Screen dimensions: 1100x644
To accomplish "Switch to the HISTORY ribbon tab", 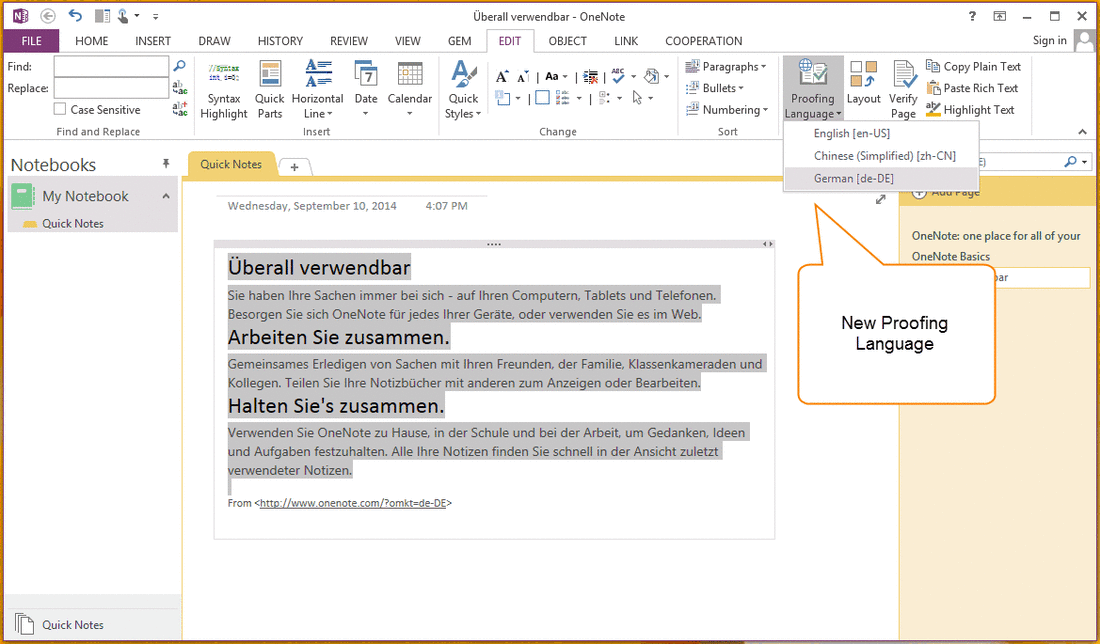I will pos(280,41).
